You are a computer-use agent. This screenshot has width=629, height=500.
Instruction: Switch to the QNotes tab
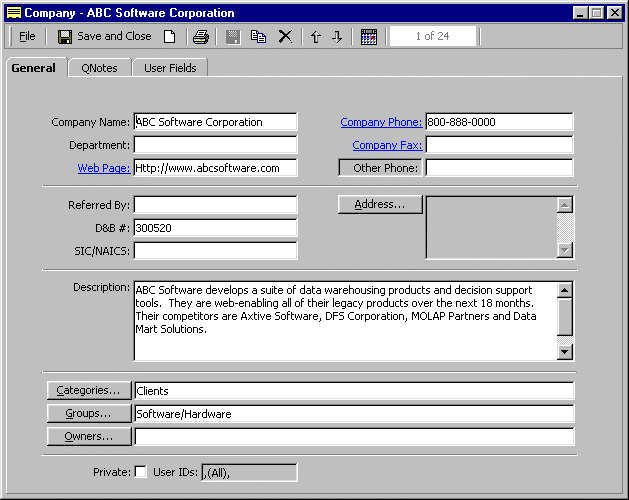[x=99, y=68]
